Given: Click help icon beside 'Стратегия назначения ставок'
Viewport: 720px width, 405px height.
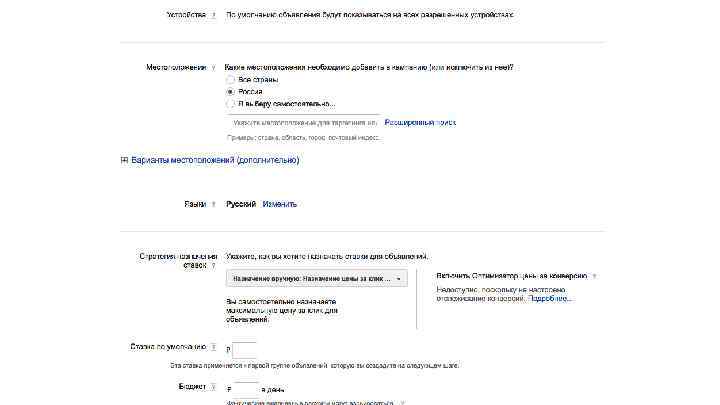Looking at the screenshot, I should pyautogui.click(x=214, y=265).
